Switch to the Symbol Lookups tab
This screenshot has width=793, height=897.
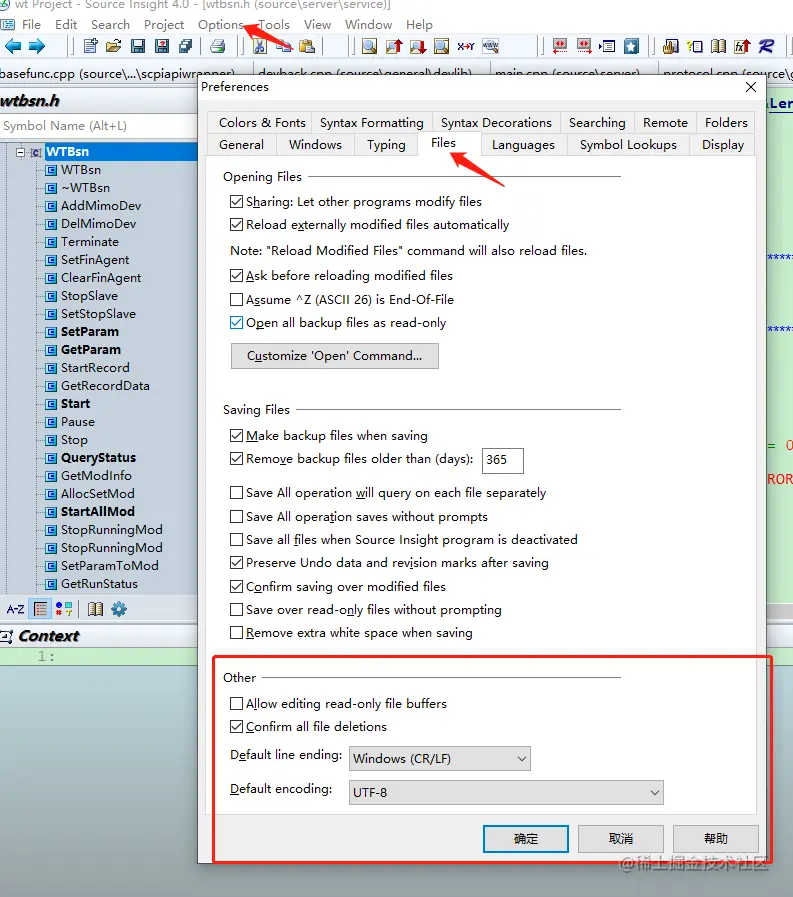628,145
